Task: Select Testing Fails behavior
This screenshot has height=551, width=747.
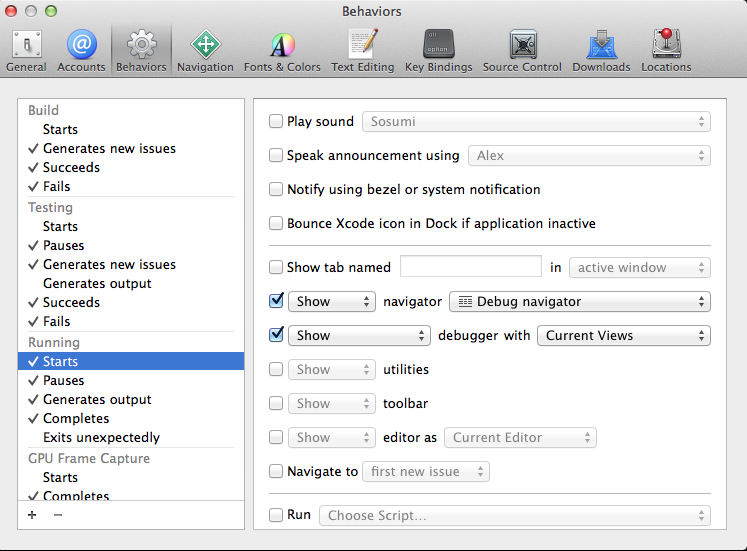Action: 131,321
